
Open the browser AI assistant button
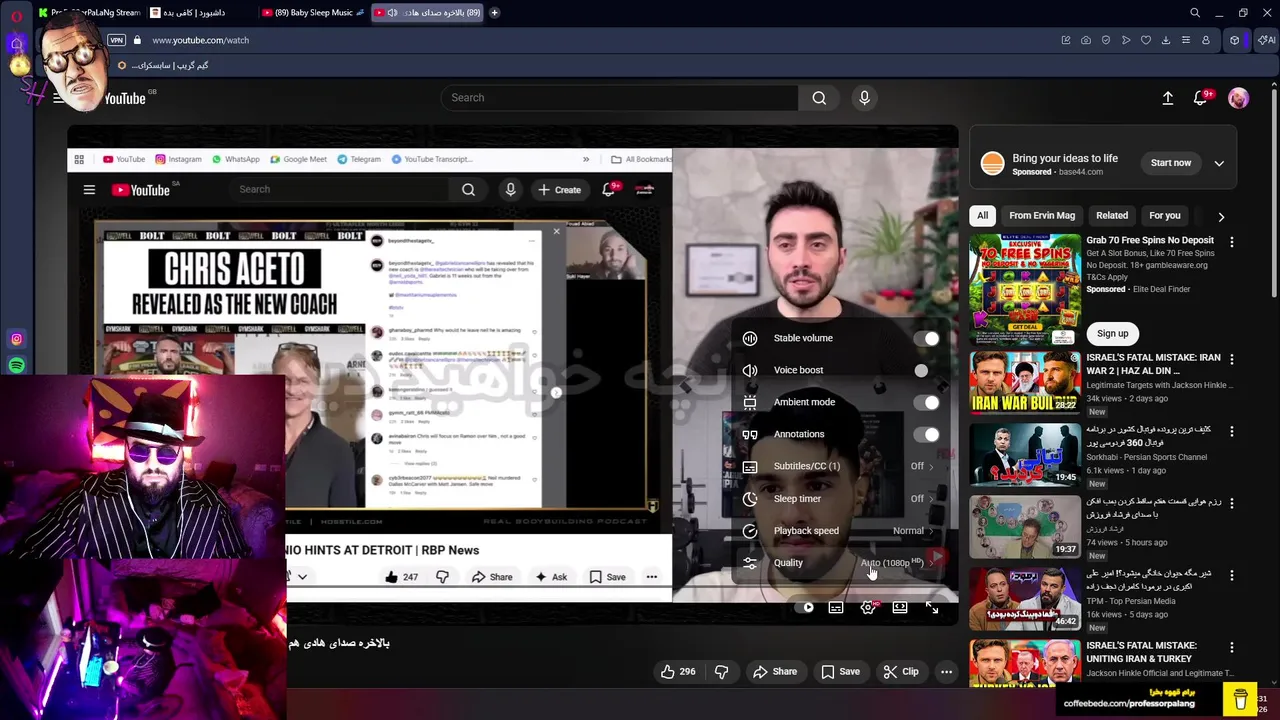1266,40
